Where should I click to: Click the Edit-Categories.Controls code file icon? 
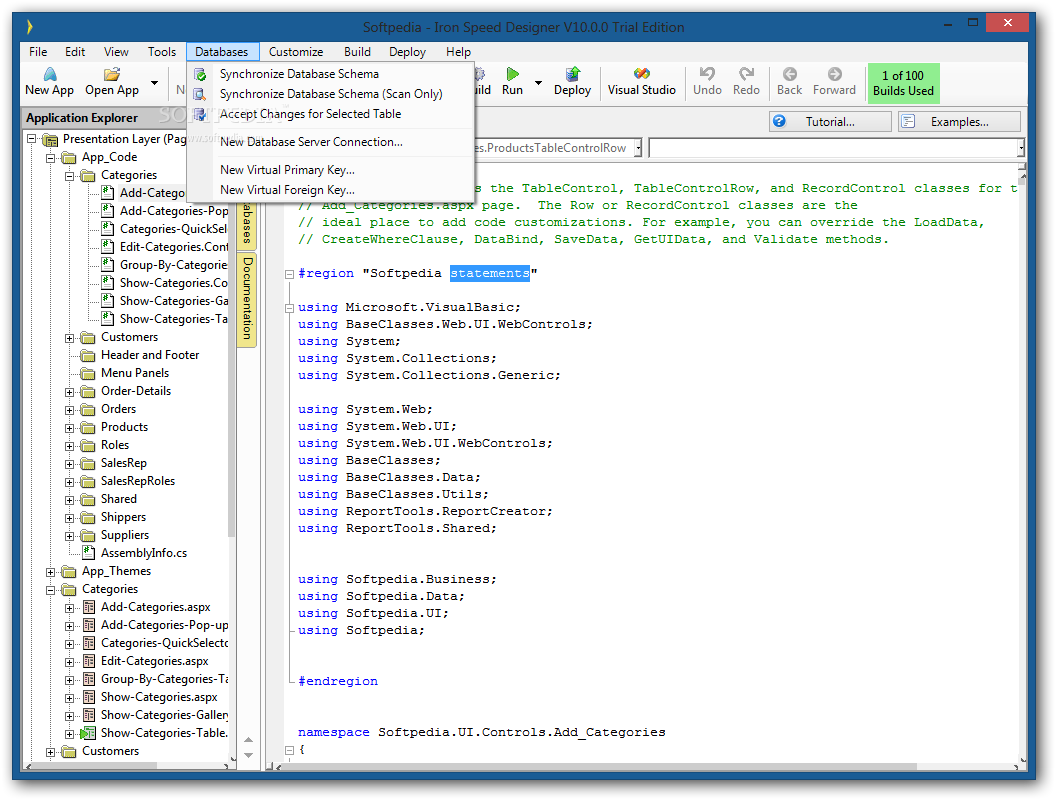pyautogui.click(x=107, y=246)
